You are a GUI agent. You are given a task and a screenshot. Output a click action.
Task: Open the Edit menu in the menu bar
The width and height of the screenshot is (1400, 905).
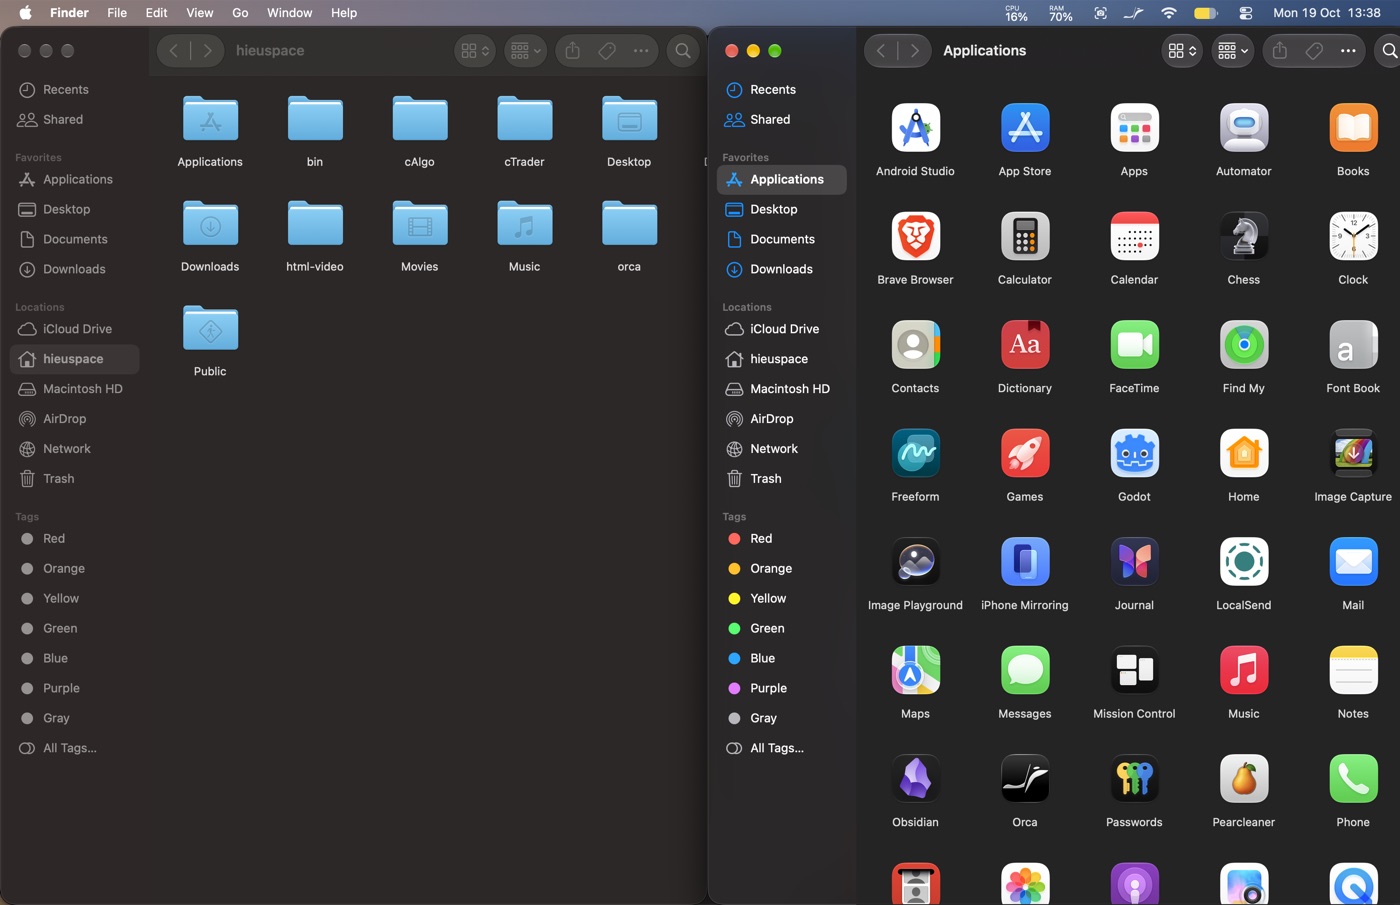click(x=156, y=13)
